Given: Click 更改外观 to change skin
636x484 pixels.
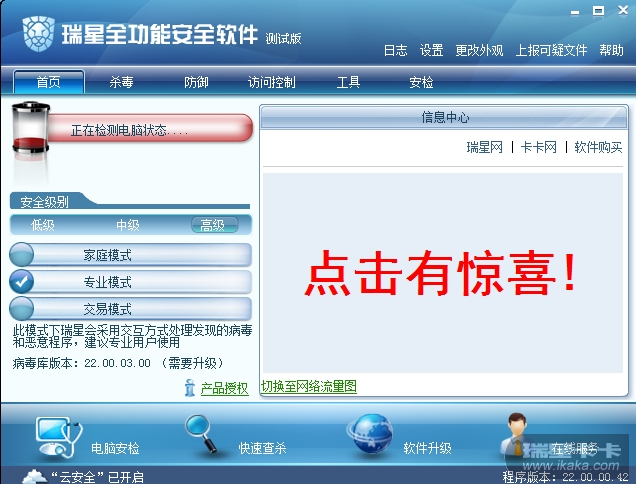Looking at the screenshot, I should [479, 50].
